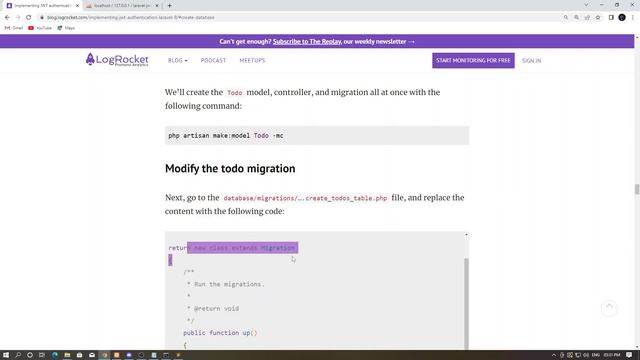Expand the BLOG dropdown menu
The height and width of the screenshot is (360, 640).
click(x=178, y=60)
